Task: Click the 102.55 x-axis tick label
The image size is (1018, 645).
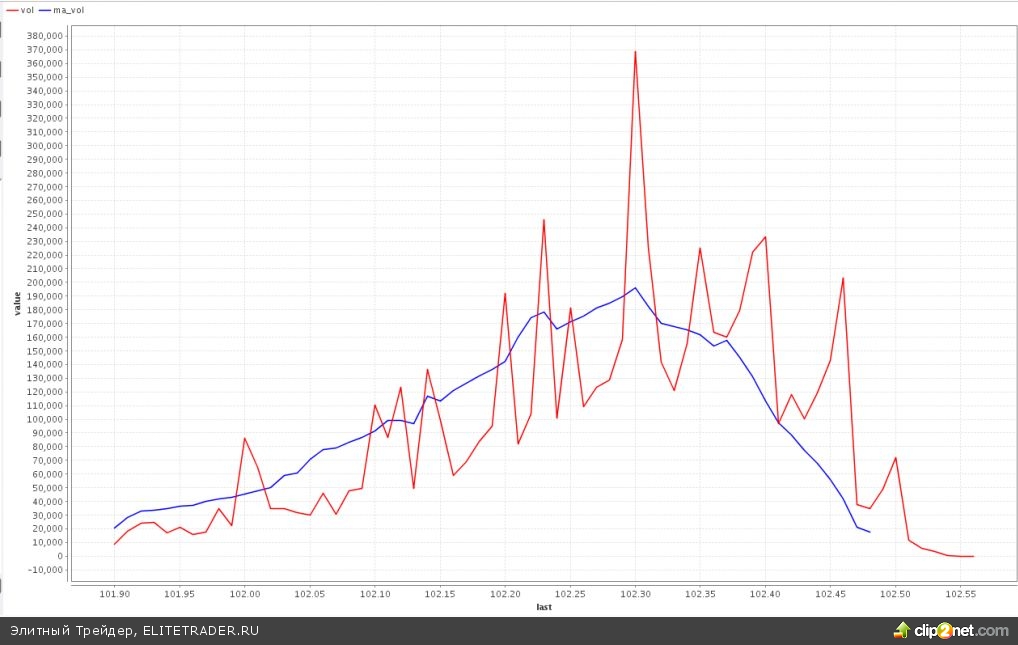Action: (x=960, y=592)
